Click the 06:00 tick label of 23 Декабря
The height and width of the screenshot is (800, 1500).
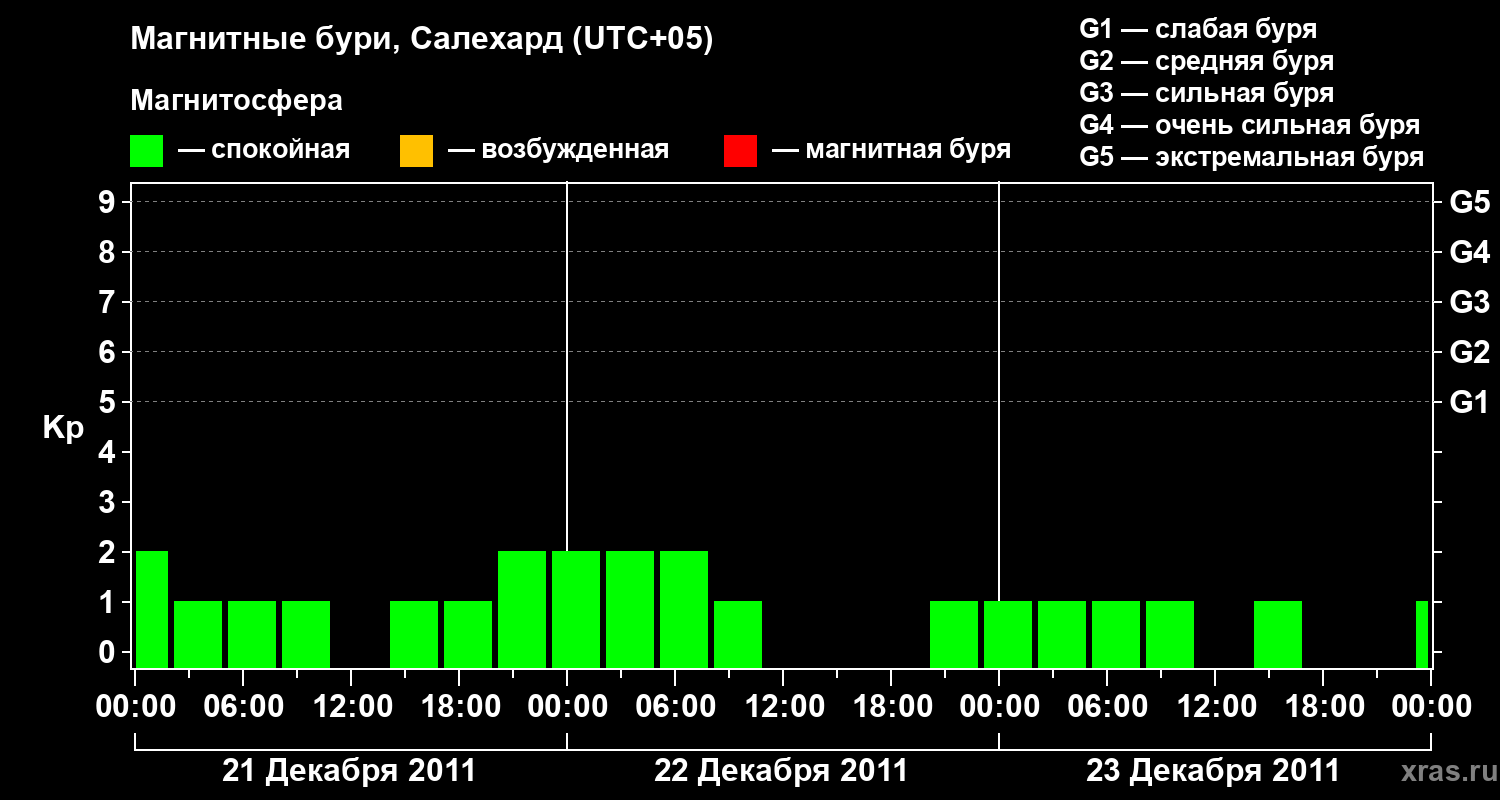point(1107,706)
